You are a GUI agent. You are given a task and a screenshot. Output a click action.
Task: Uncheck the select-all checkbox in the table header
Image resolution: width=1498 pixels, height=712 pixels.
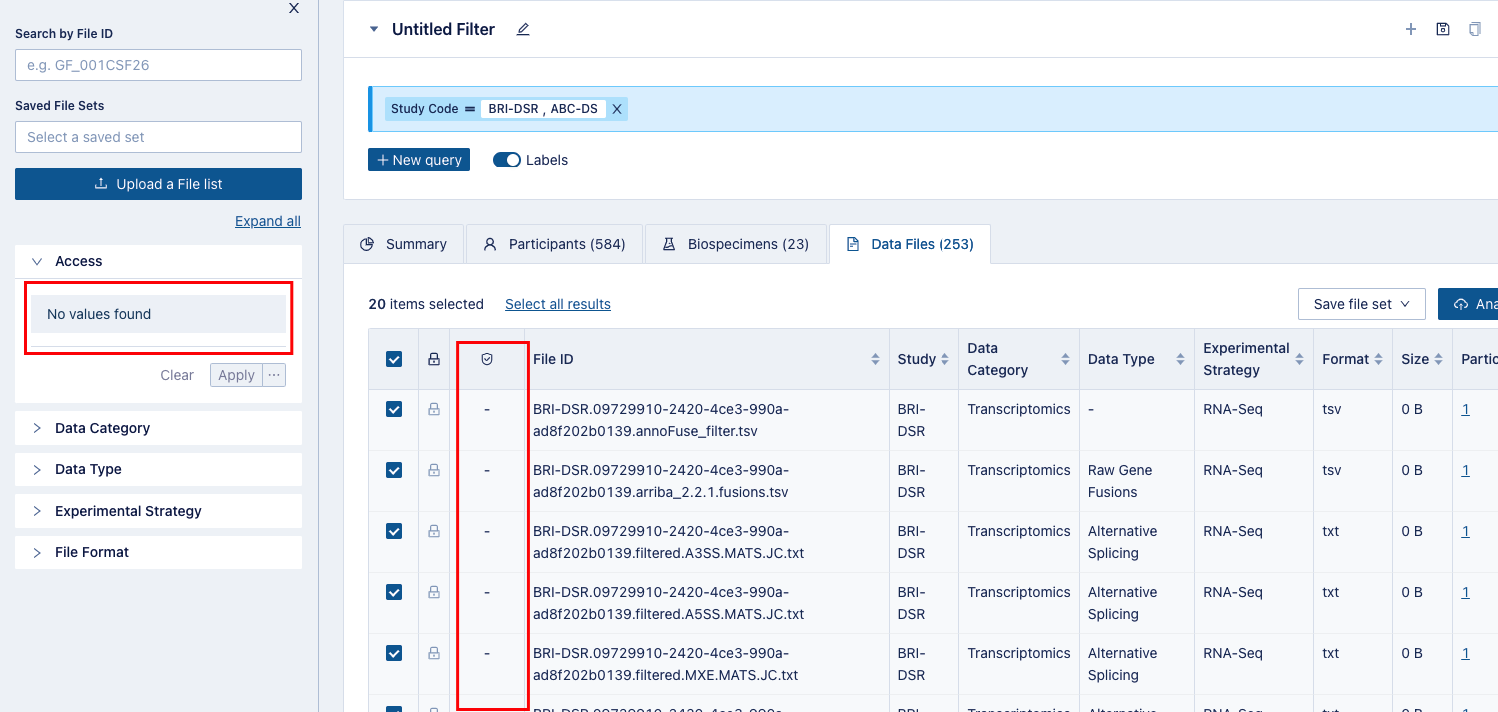click(x=392, y=358)
